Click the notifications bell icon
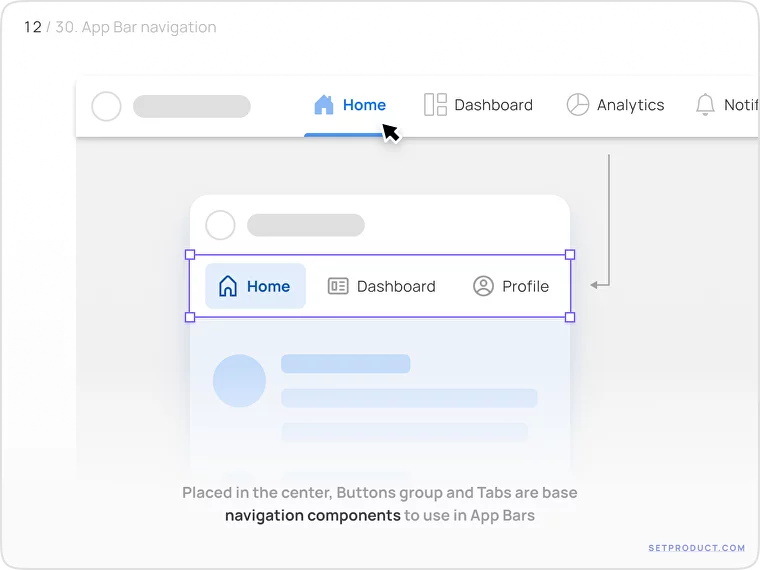The height and width of the screenshot is (570, 760). (705, 105)
